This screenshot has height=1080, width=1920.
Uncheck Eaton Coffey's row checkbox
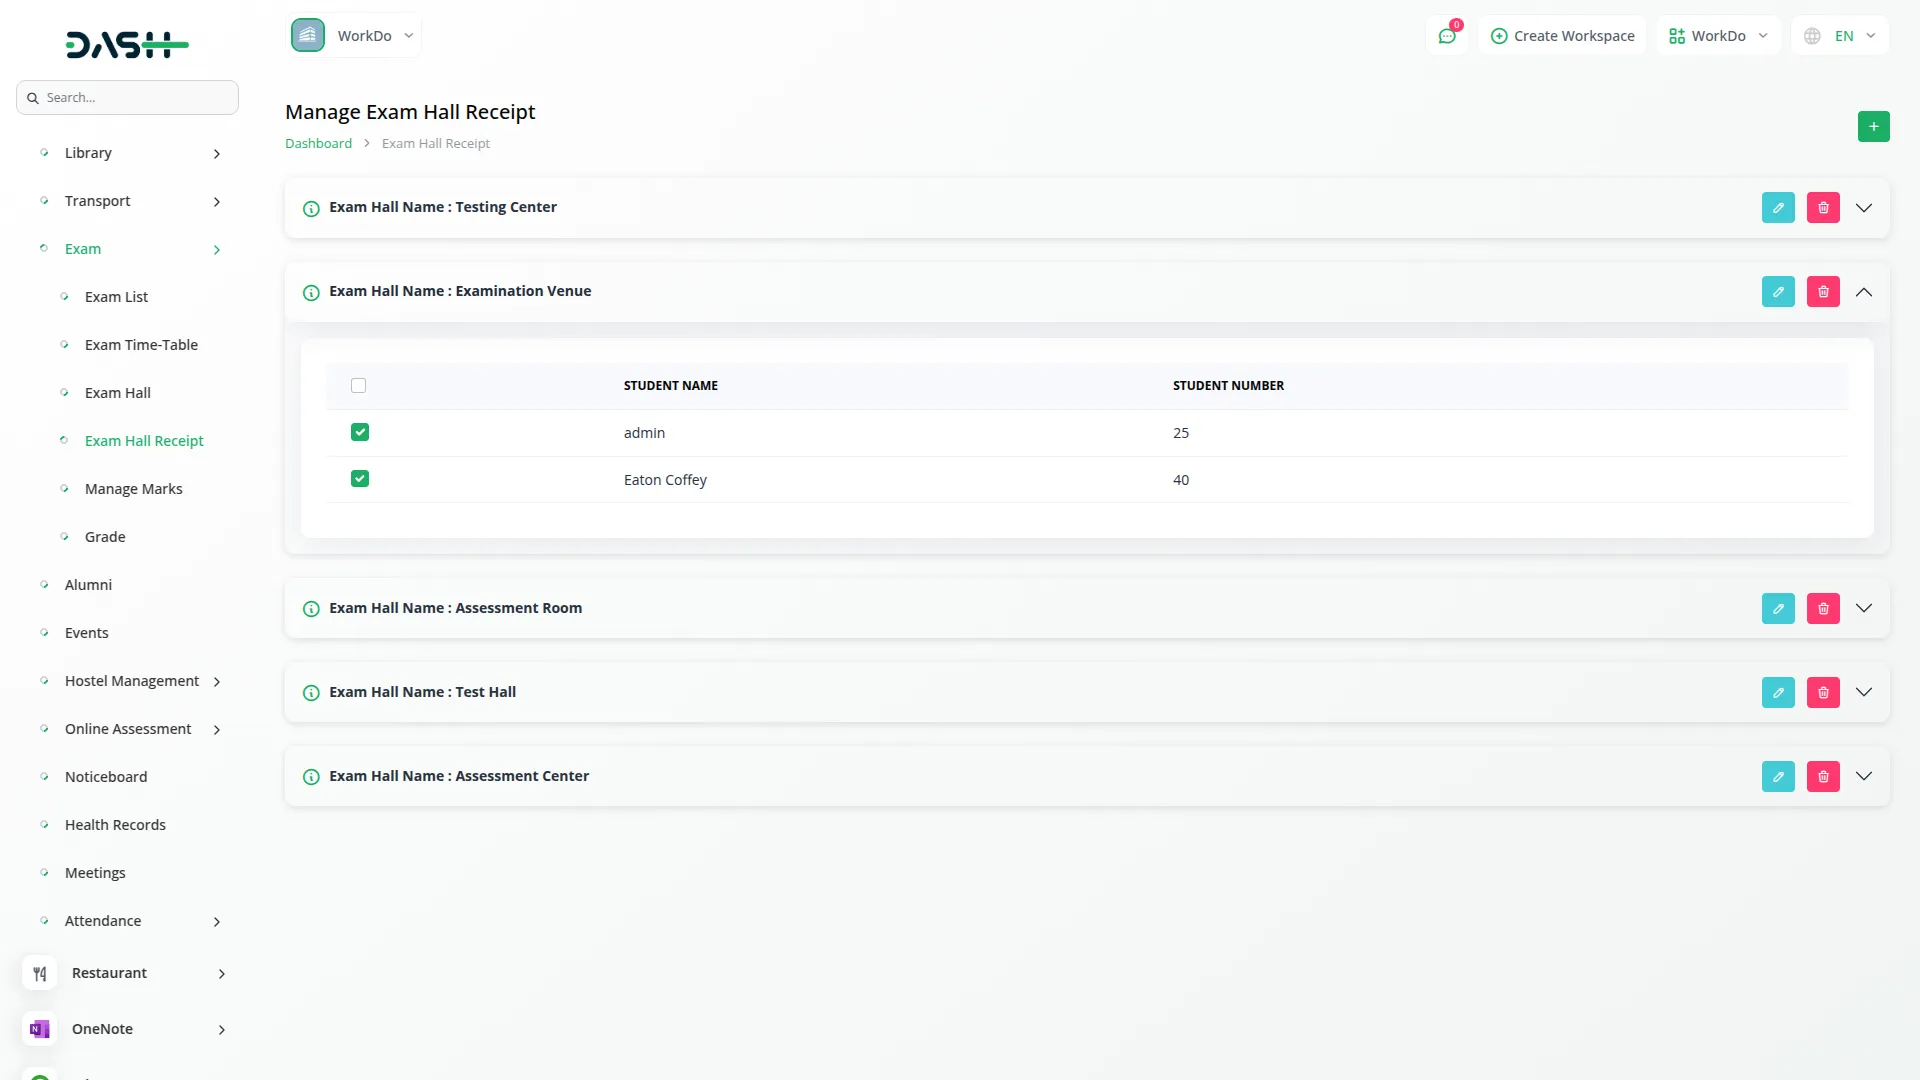[359, 478]
